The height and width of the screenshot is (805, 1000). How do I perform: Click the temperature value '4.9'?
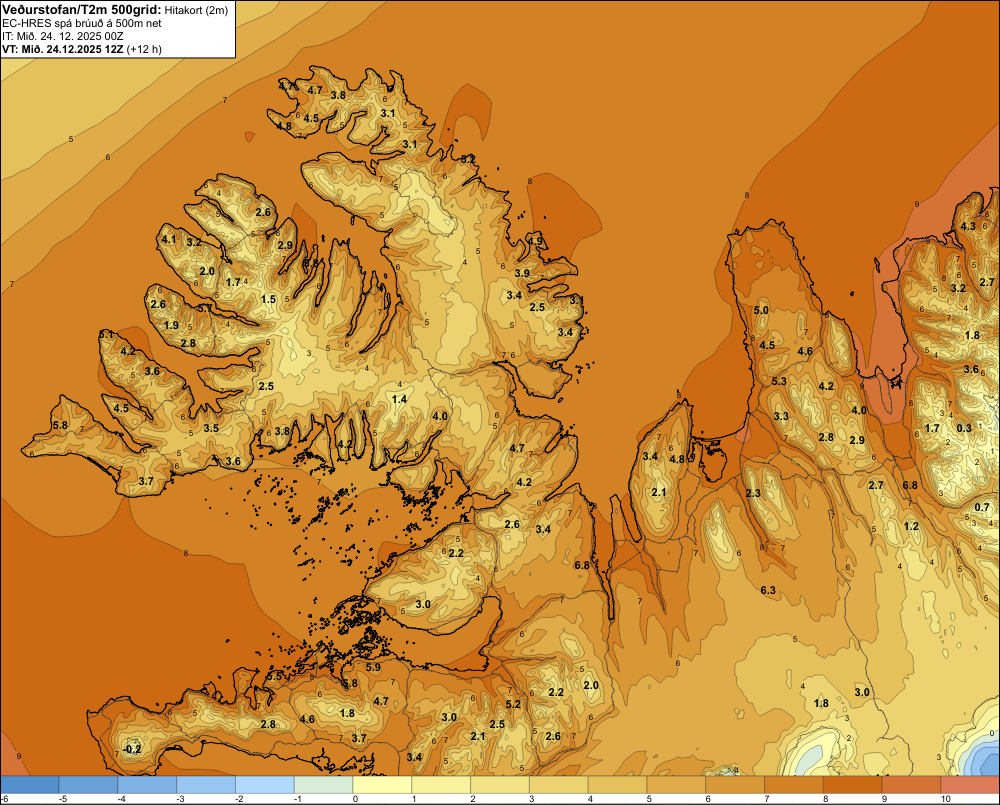click(x=535, y=241)
